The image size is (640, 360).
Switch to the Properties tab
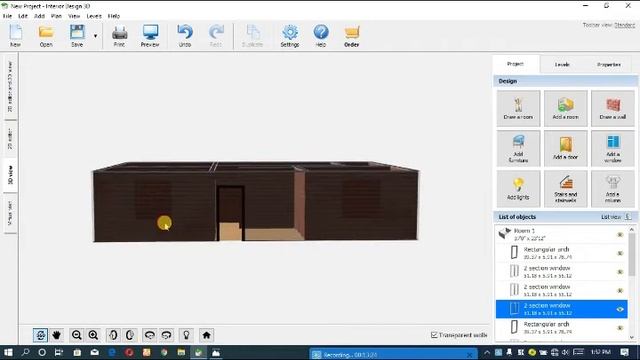pyautogui.click(x=609, y=64)
